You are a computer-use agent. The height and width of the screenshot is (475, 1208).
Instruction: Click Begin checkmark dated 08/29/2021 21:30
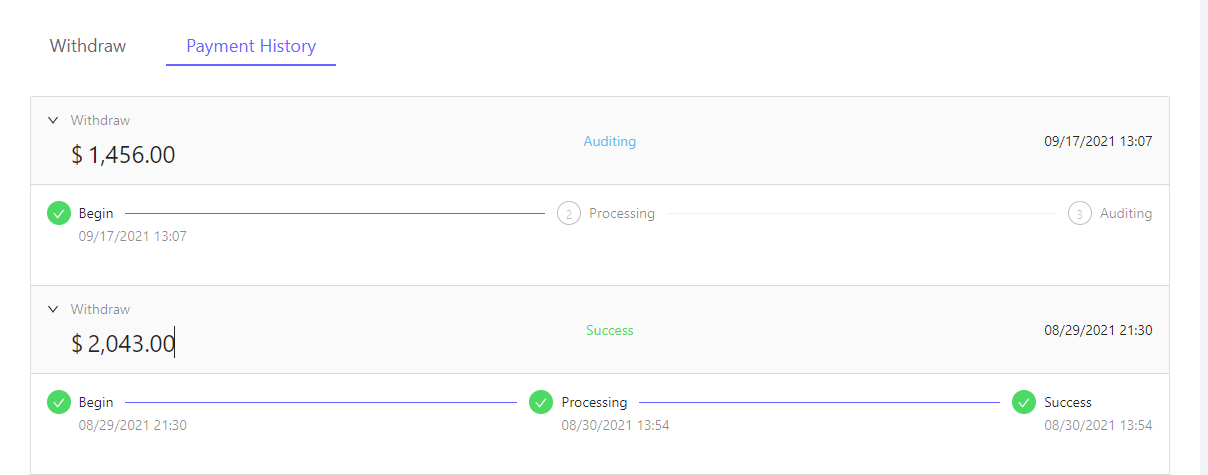(x=59, y=402)
